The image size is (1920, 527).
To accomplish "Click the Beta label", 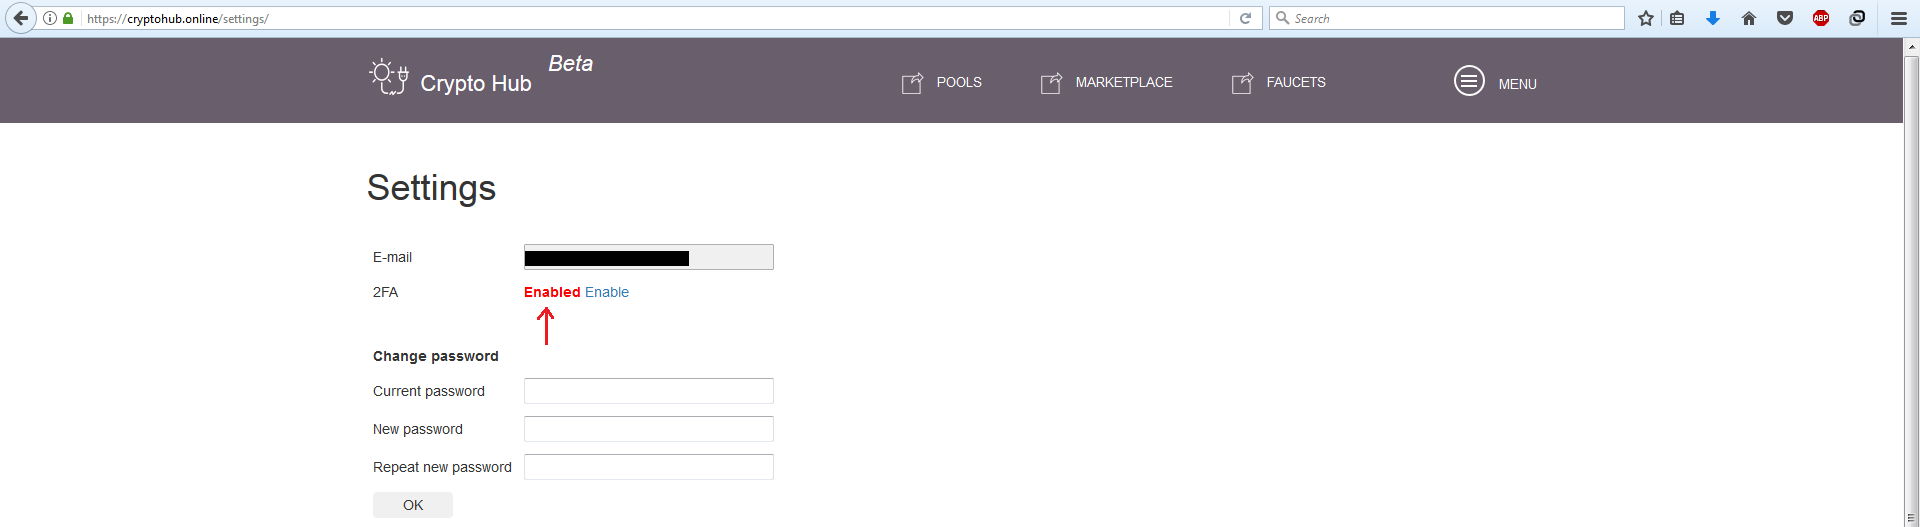I will 571,63.
